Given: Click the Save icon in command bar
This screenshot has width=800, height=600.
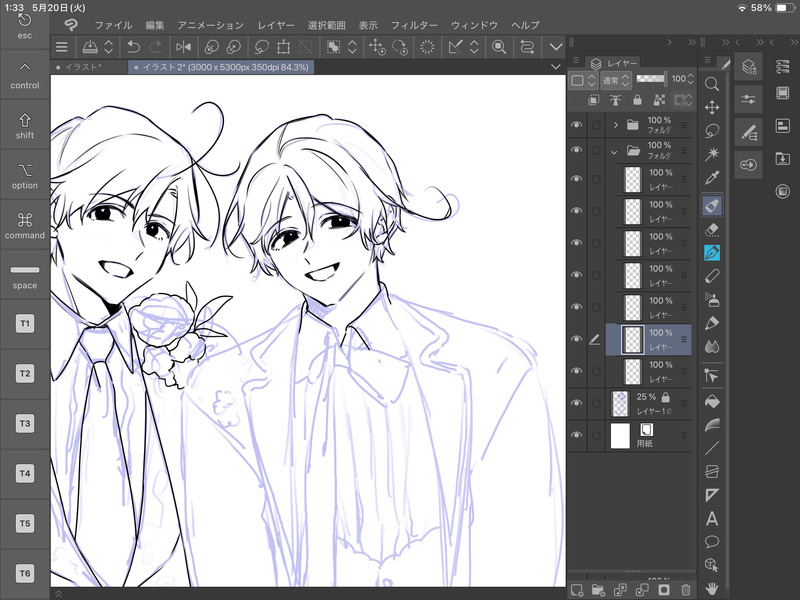Looking at the screenshot, I should click(90, 47).
